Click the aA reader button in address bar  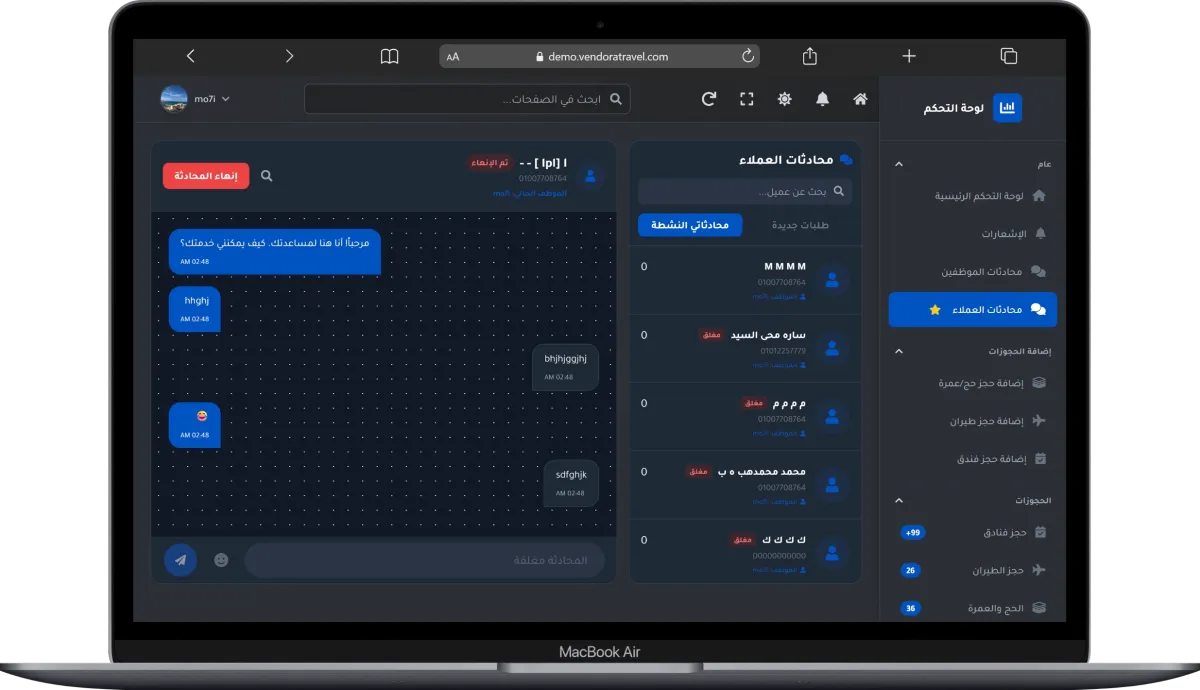click(x=453, y=57)
